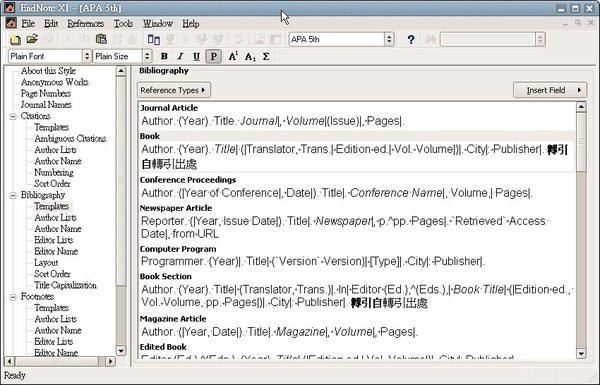Viewport: 600px width, 385px height.
Task: Select Layout under Bibliography
Action: [46, 263]
